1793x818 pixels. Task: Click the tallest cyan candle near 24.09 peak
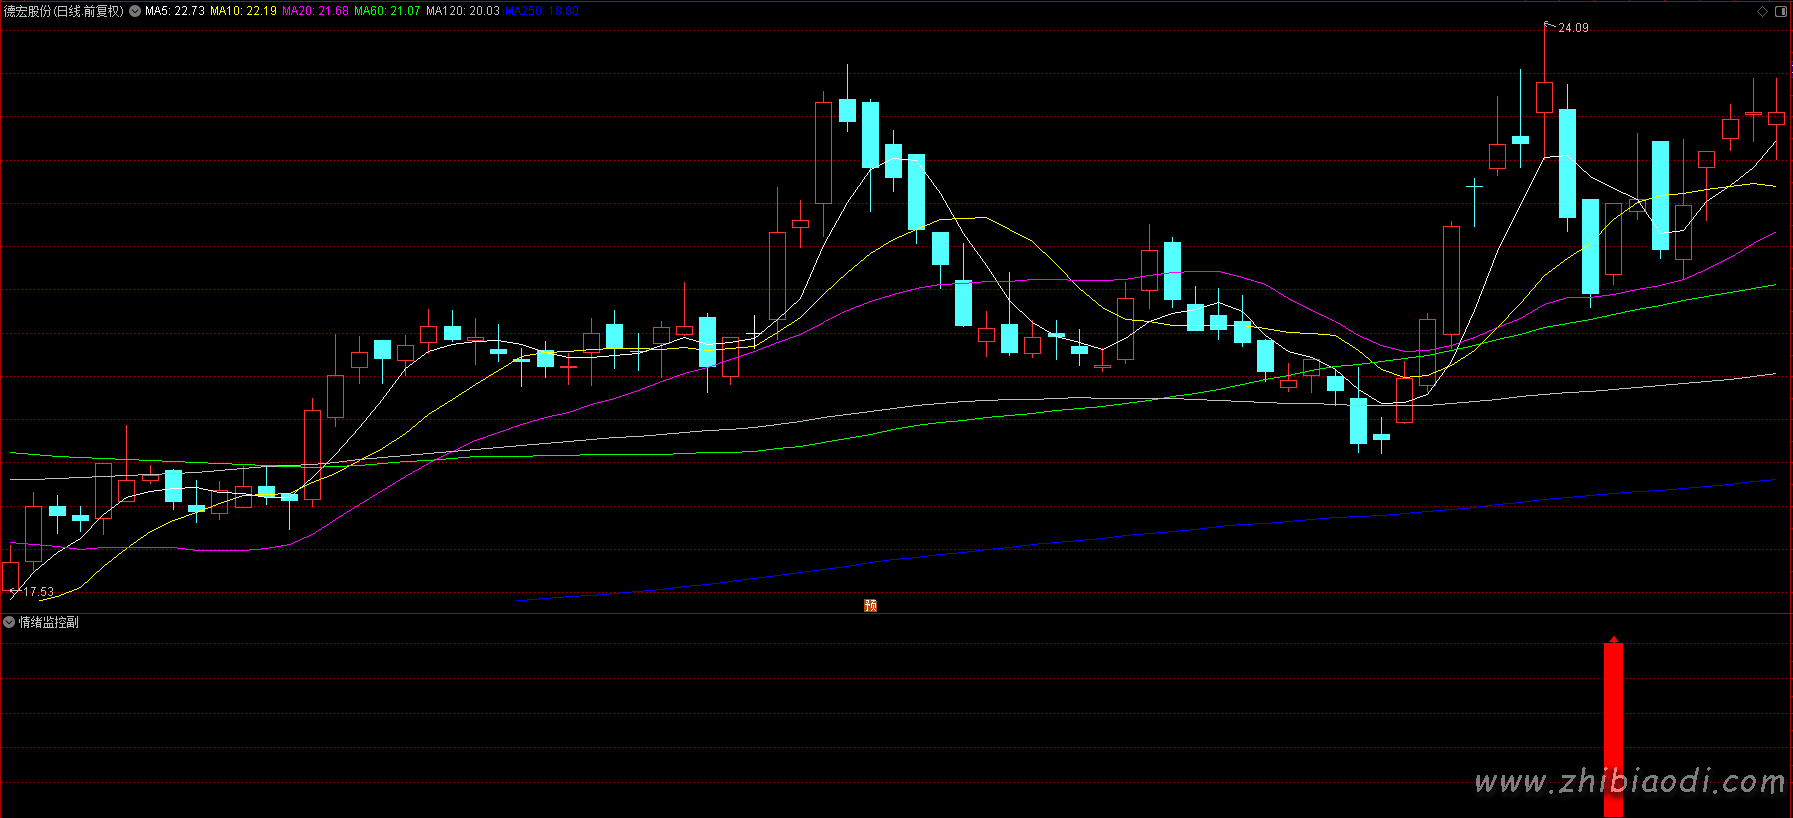pos(1567,163)
